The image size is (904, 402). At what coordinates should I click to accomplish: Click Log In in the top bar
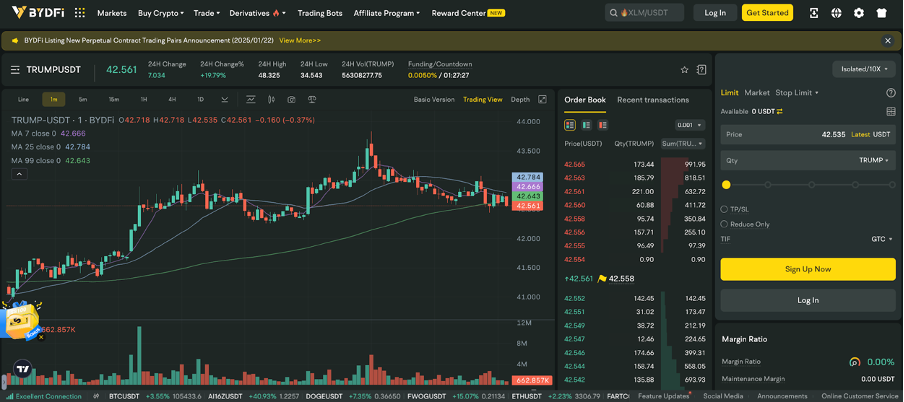[x=715, y=13]
